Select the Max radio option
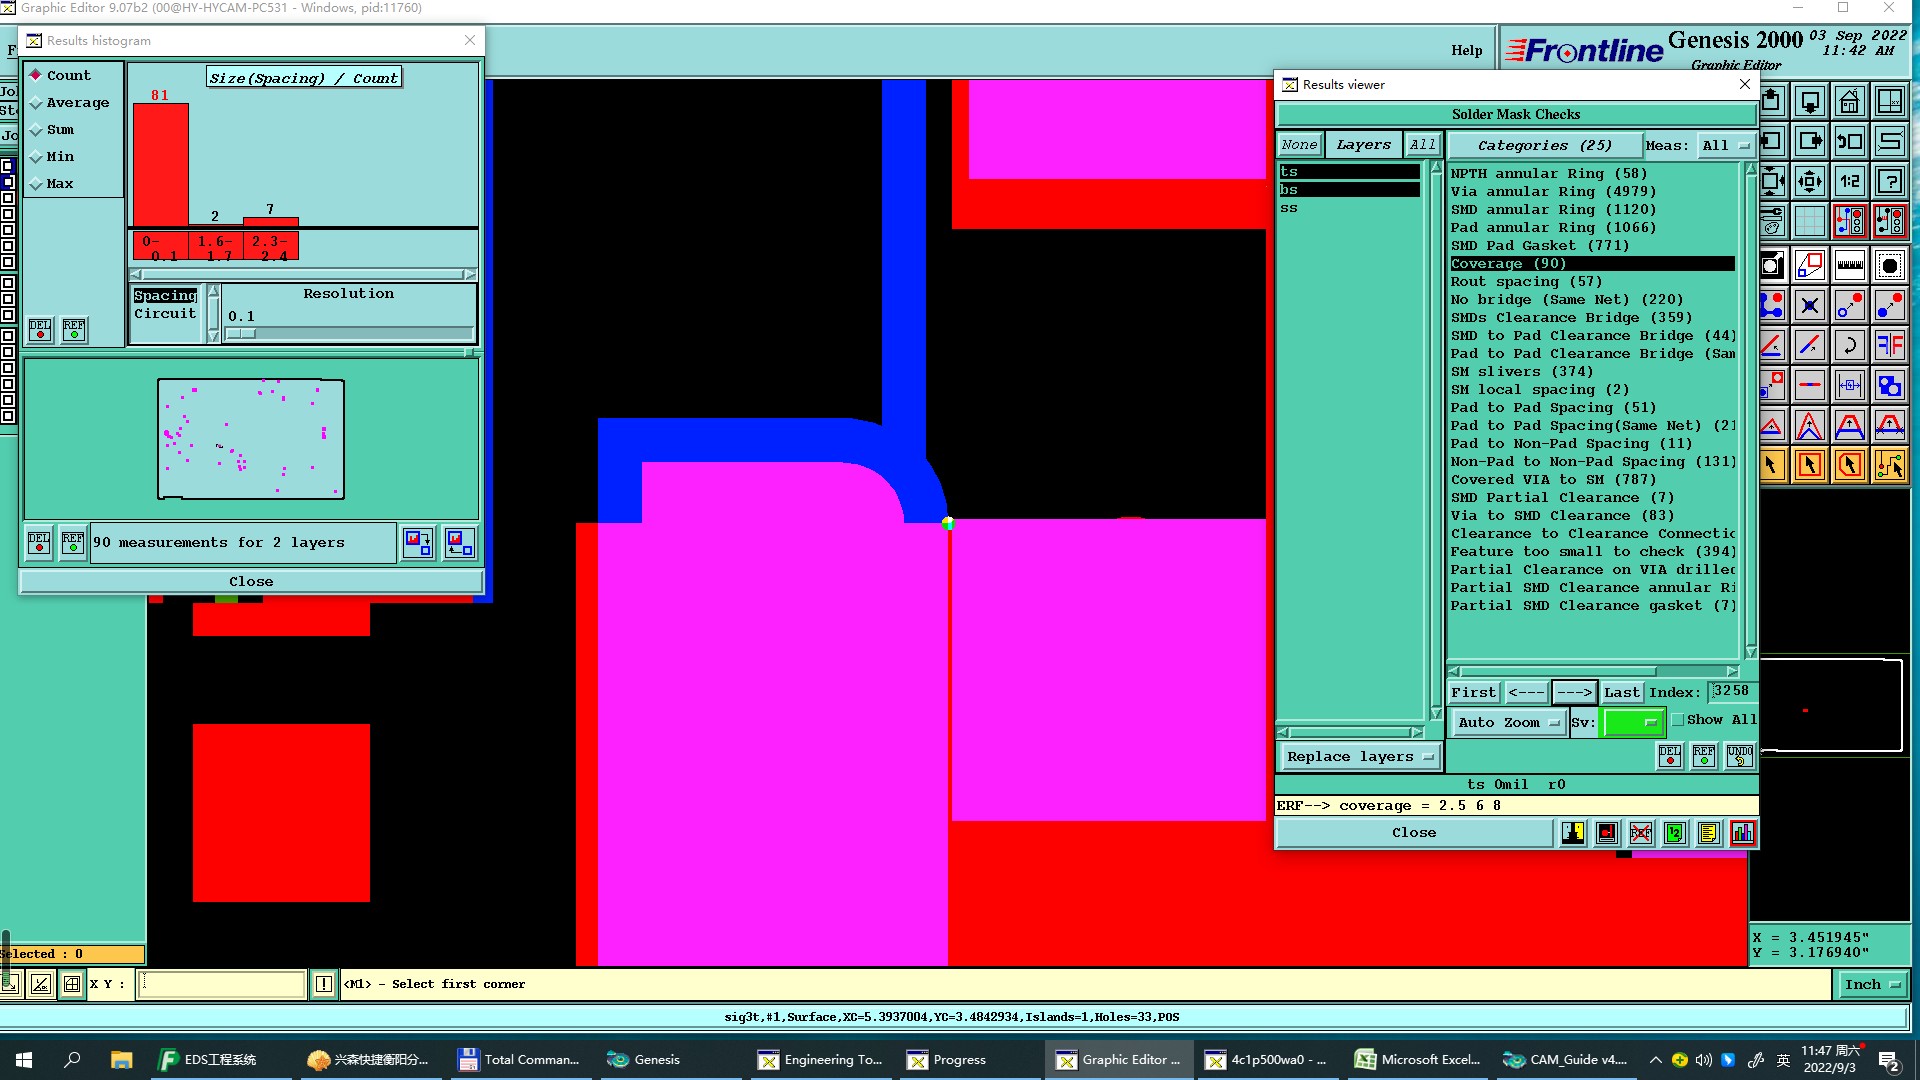1920x1080 pixels. pos(37,184)
